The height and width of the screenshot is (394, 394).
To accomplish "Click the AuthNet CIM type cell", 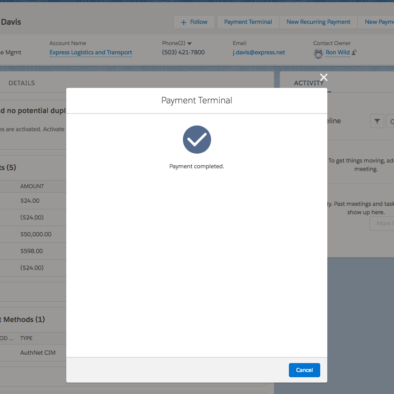I will pos(38,353).
